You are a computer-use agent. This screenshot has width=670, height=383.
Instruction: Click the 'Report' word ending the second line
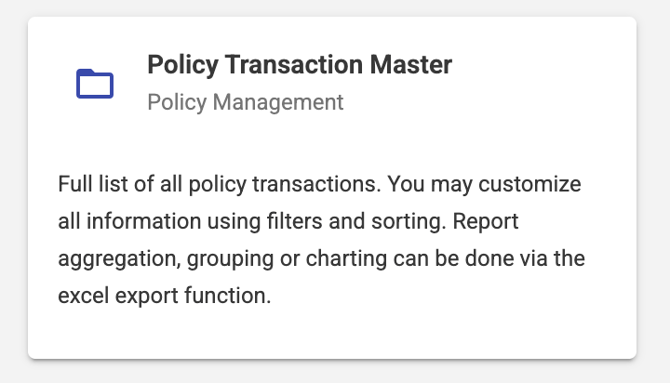pos(485,223)
